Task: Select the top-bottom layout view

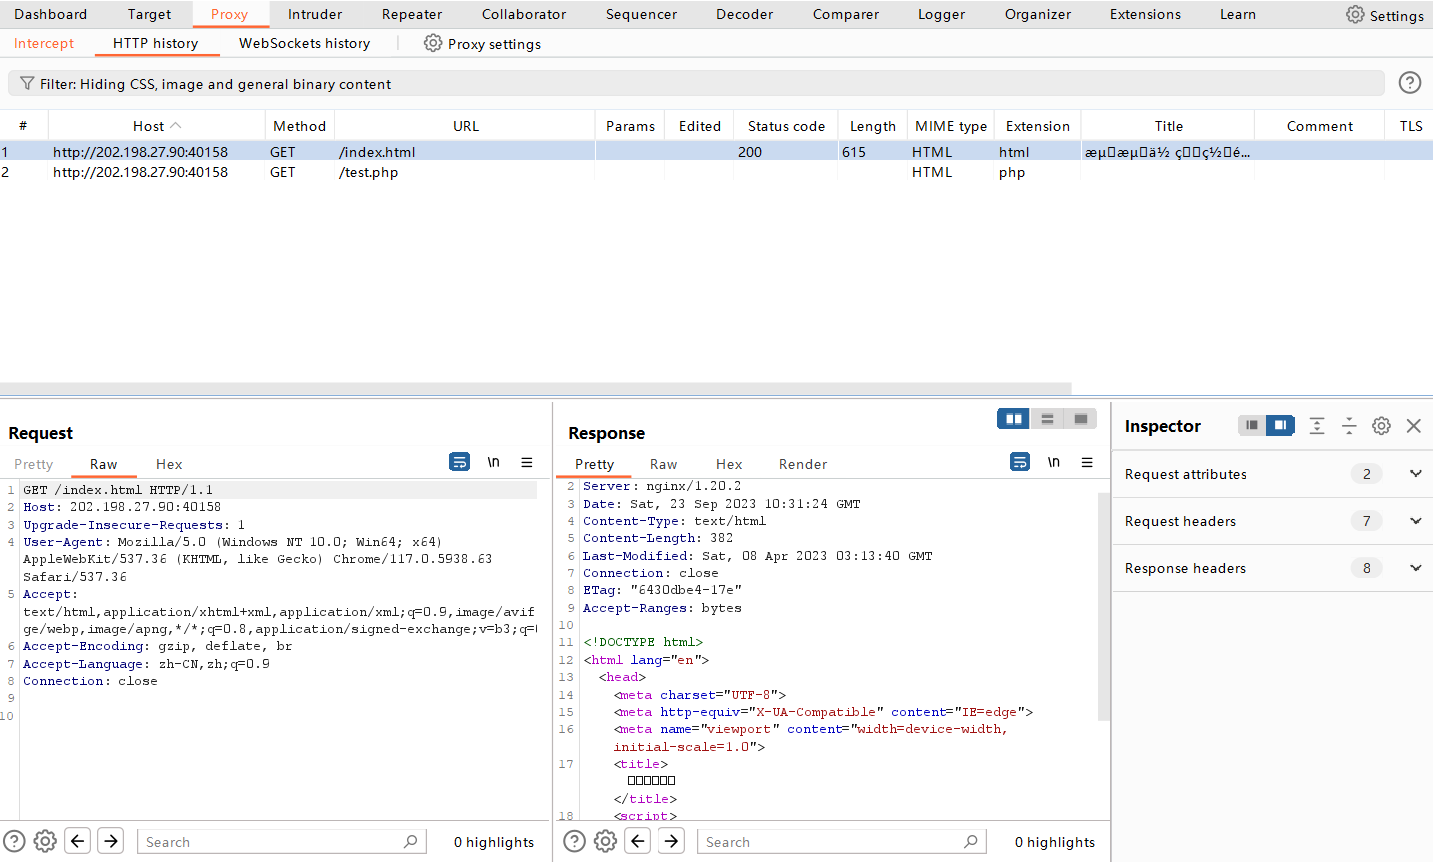Action: pyautogui.click(x=1047, y=419)
